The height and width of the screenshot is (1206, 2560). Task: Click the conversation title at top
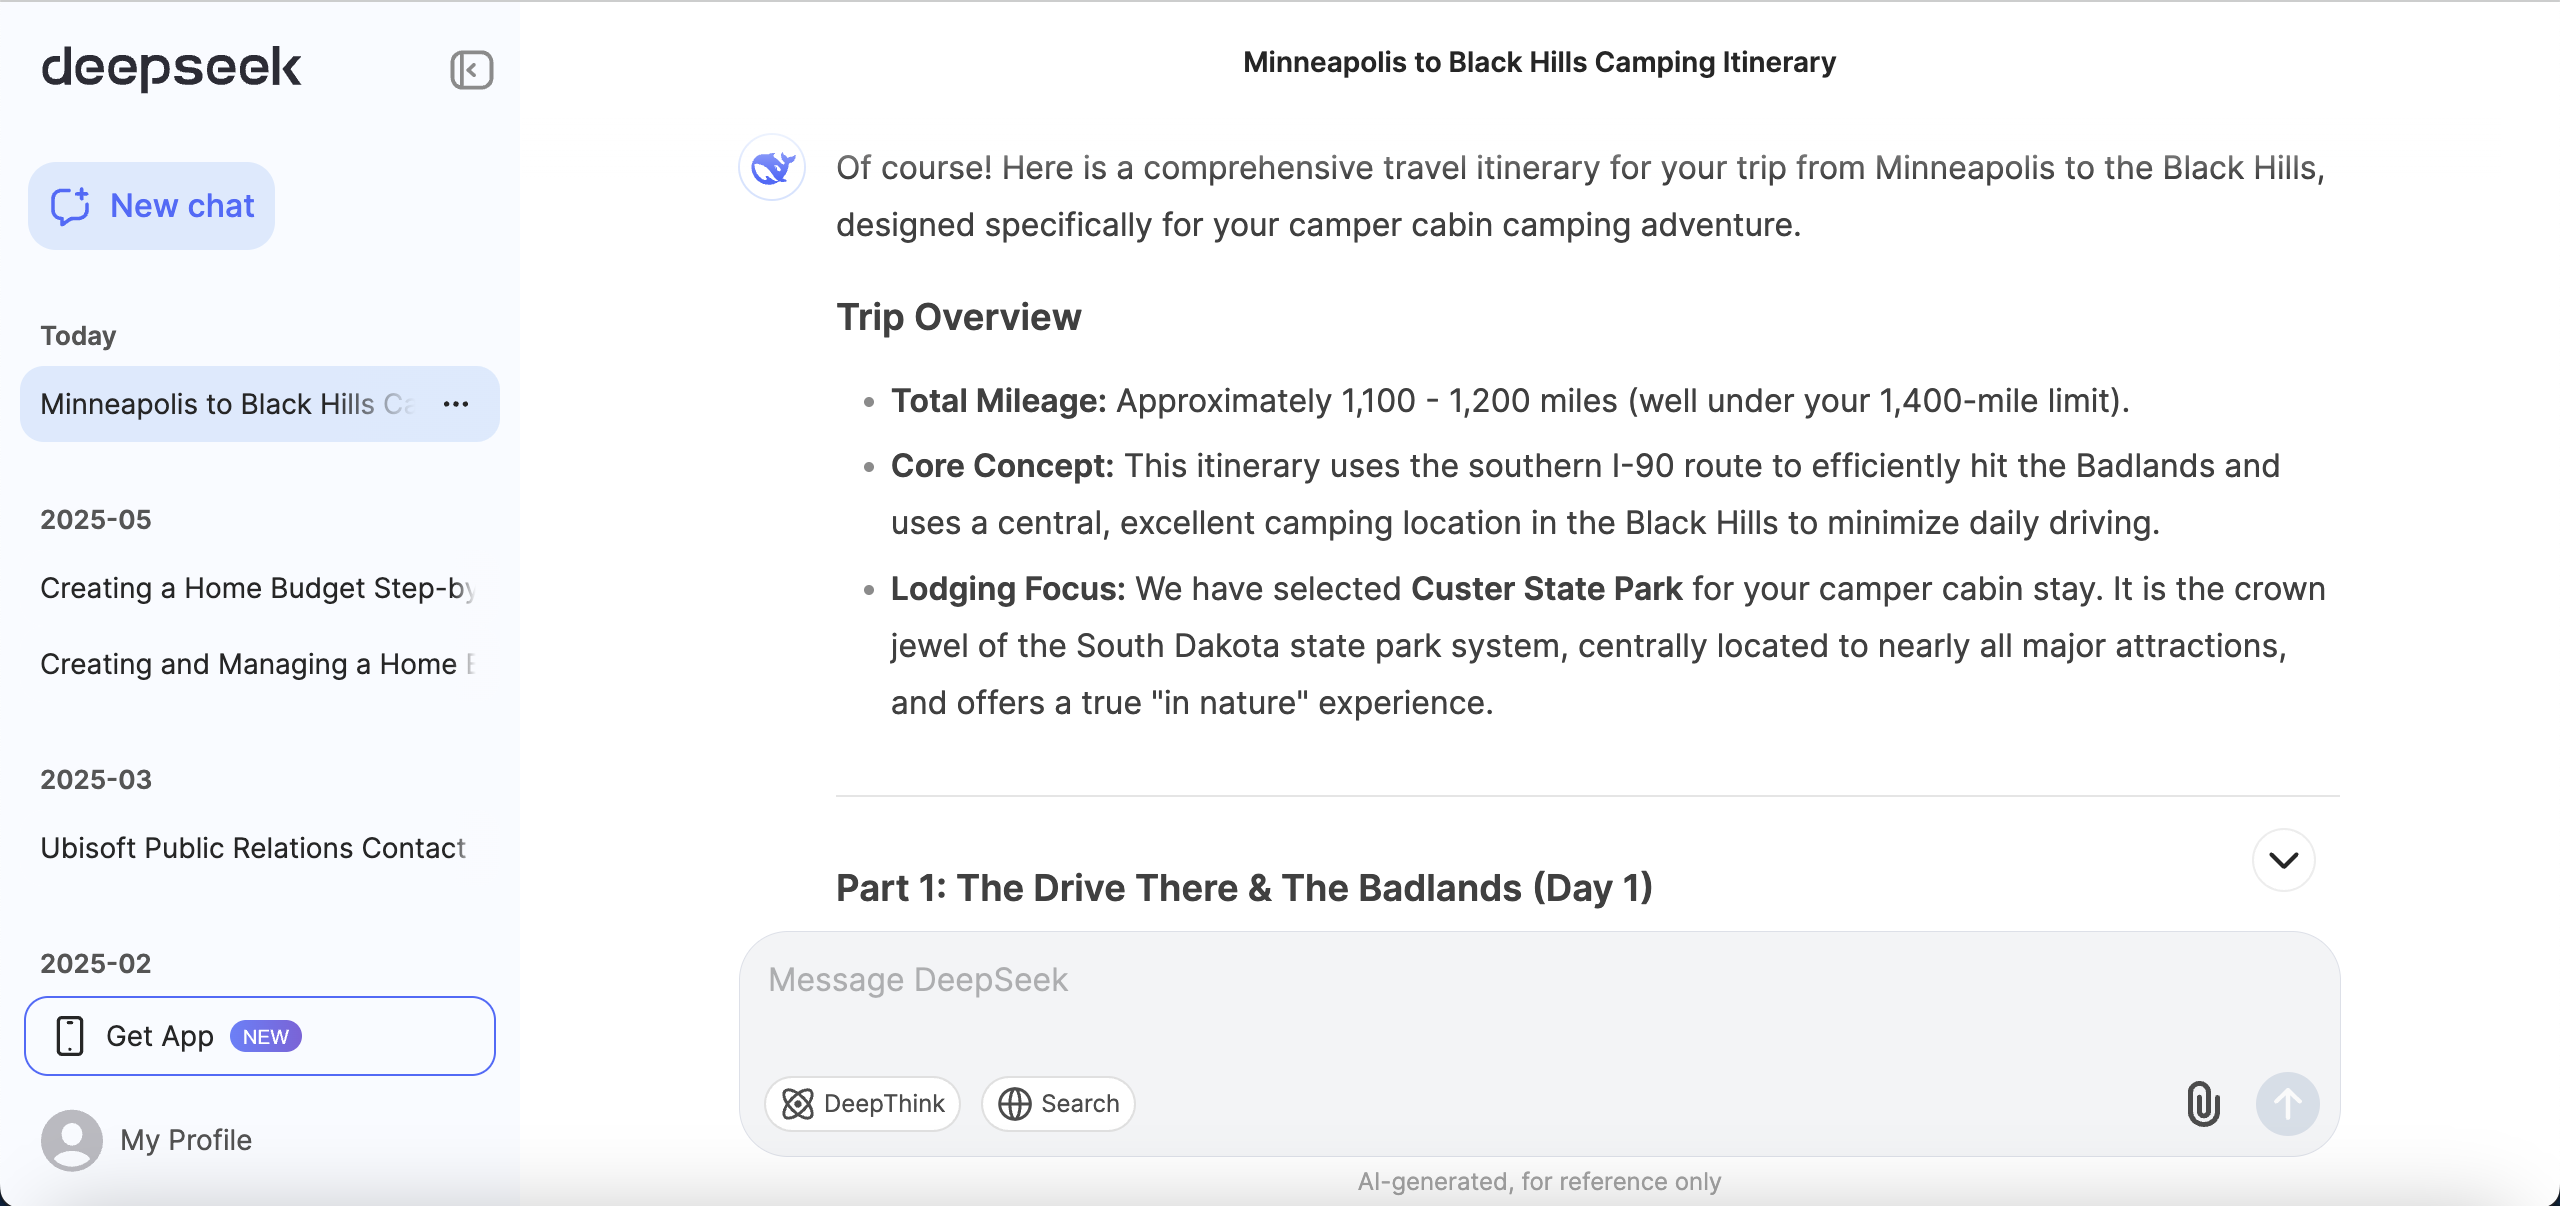click(1539, 62)
